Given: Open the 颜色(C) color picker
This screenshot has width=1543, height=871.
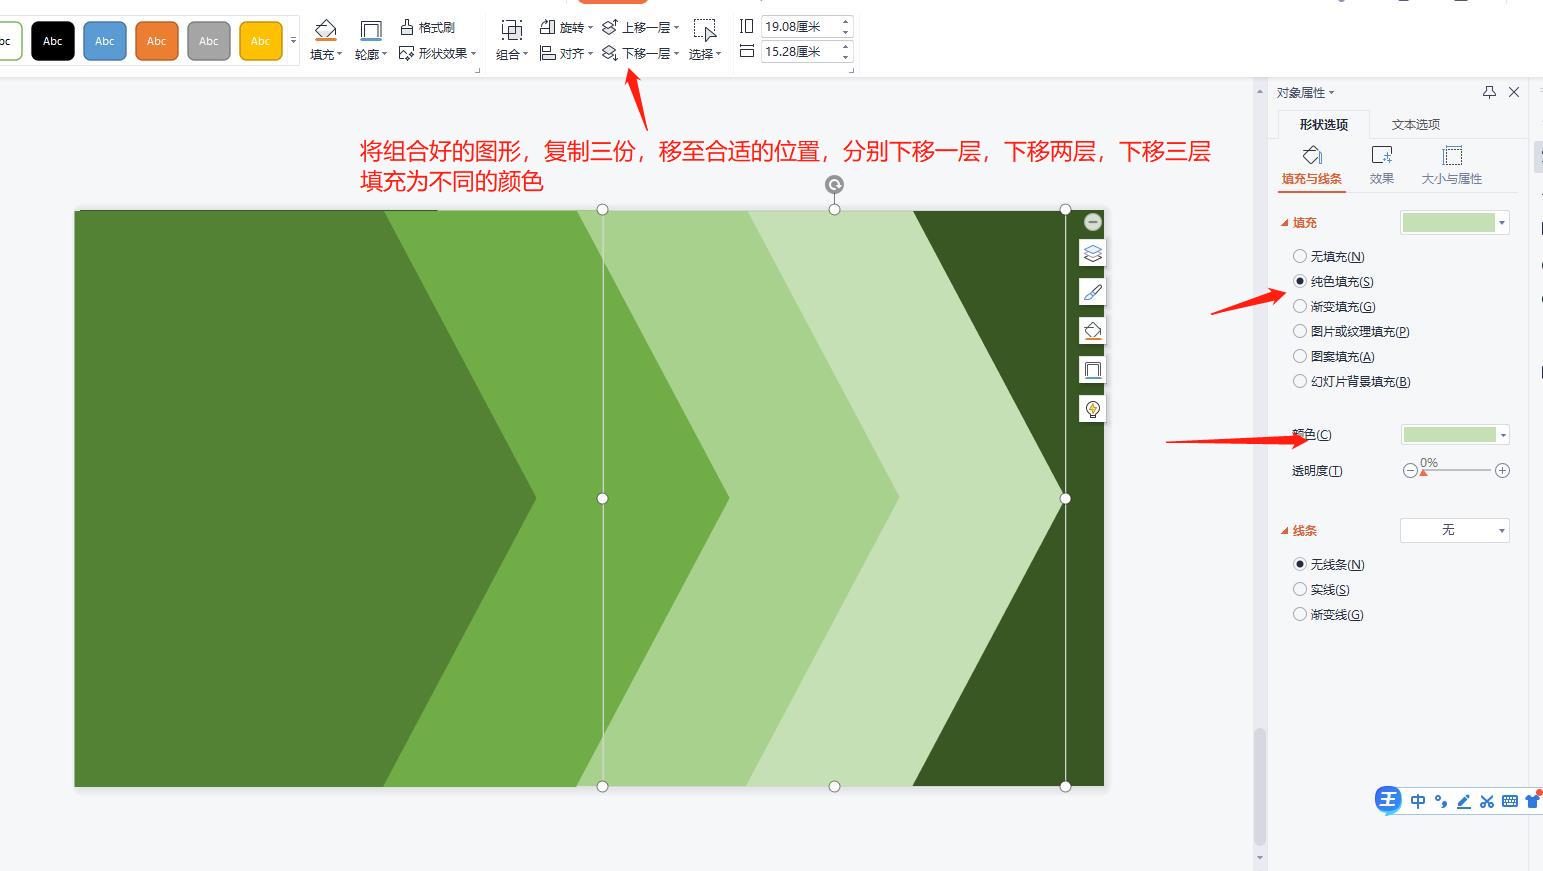Looking at the screenshot, I should [x=1455, y=434].
